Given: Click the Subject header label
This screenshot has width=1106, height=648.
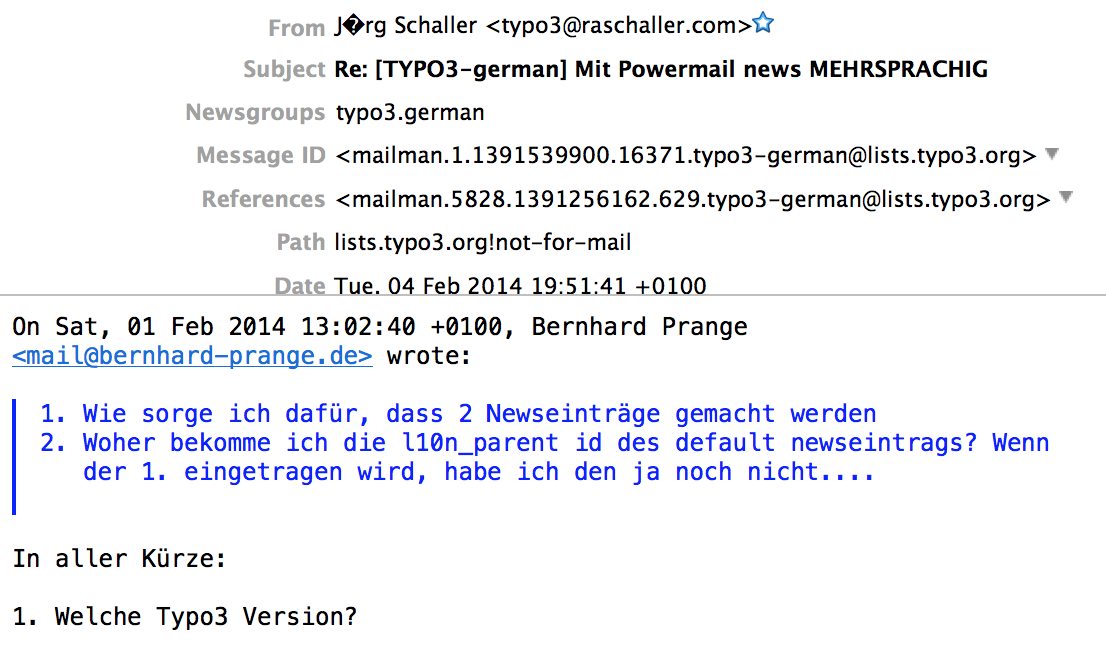Looking at the screenshot, I should point(284,69).
